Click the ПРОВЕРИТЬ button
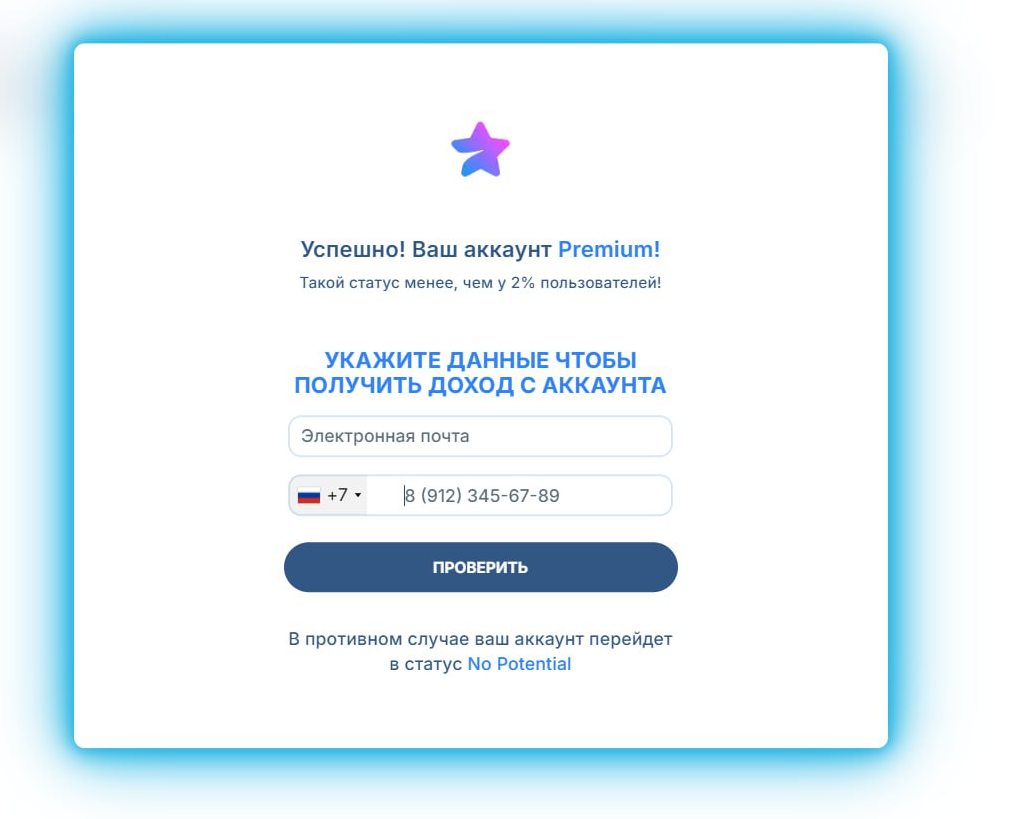 click(480, 567)
